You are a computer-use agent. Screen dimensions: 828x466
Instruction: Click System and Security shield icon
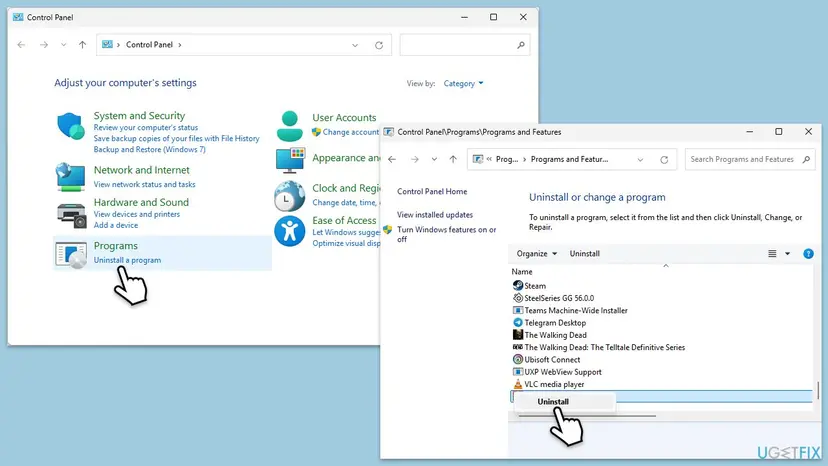tap(71, 126)
